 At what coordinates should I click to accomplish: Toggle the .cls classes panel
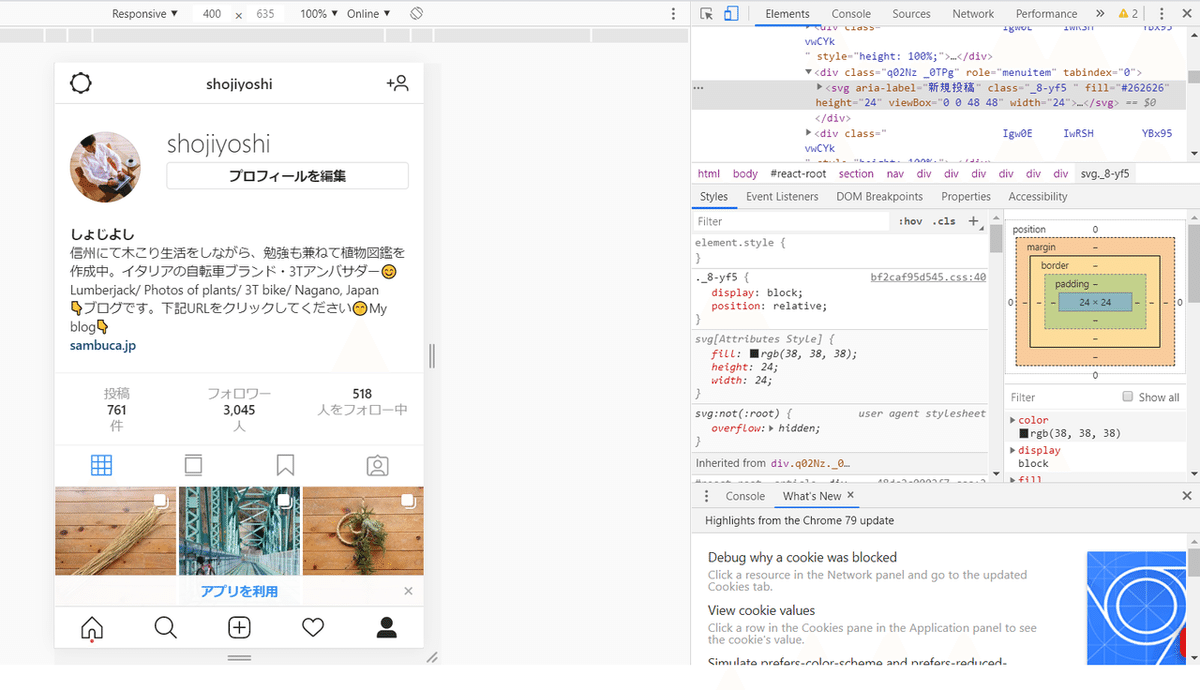[944, 222]
